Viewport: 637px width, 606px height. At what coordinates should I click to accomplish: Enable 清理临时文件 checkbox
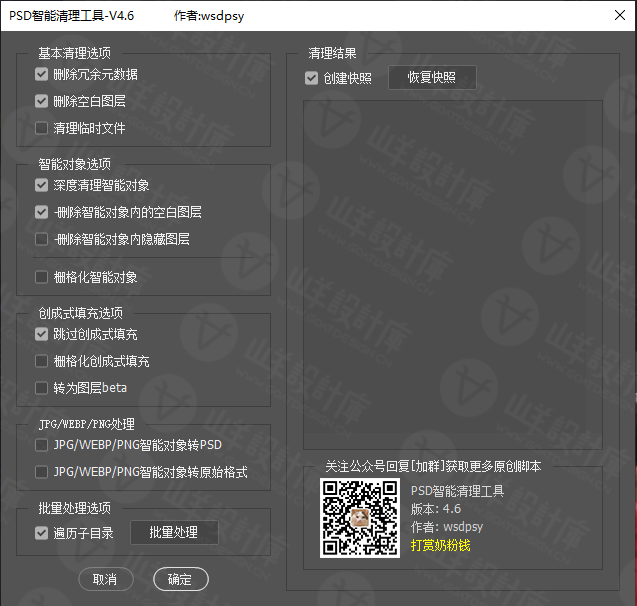pos(41,128)
